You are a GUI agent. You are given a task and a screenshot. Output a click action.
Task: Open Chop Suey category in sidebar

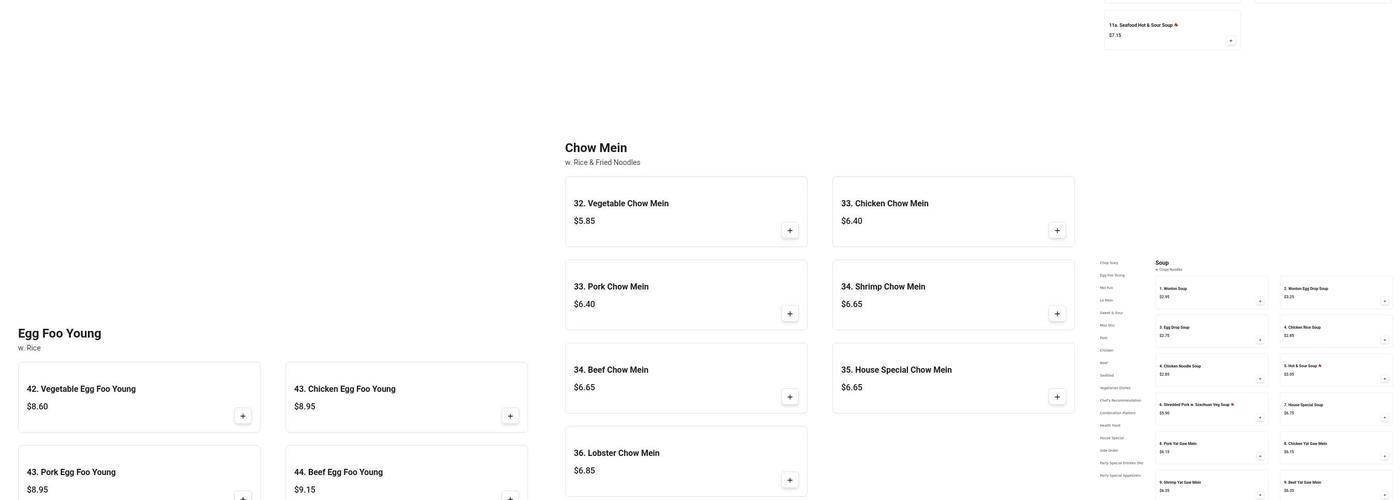tap(1109, 263)
